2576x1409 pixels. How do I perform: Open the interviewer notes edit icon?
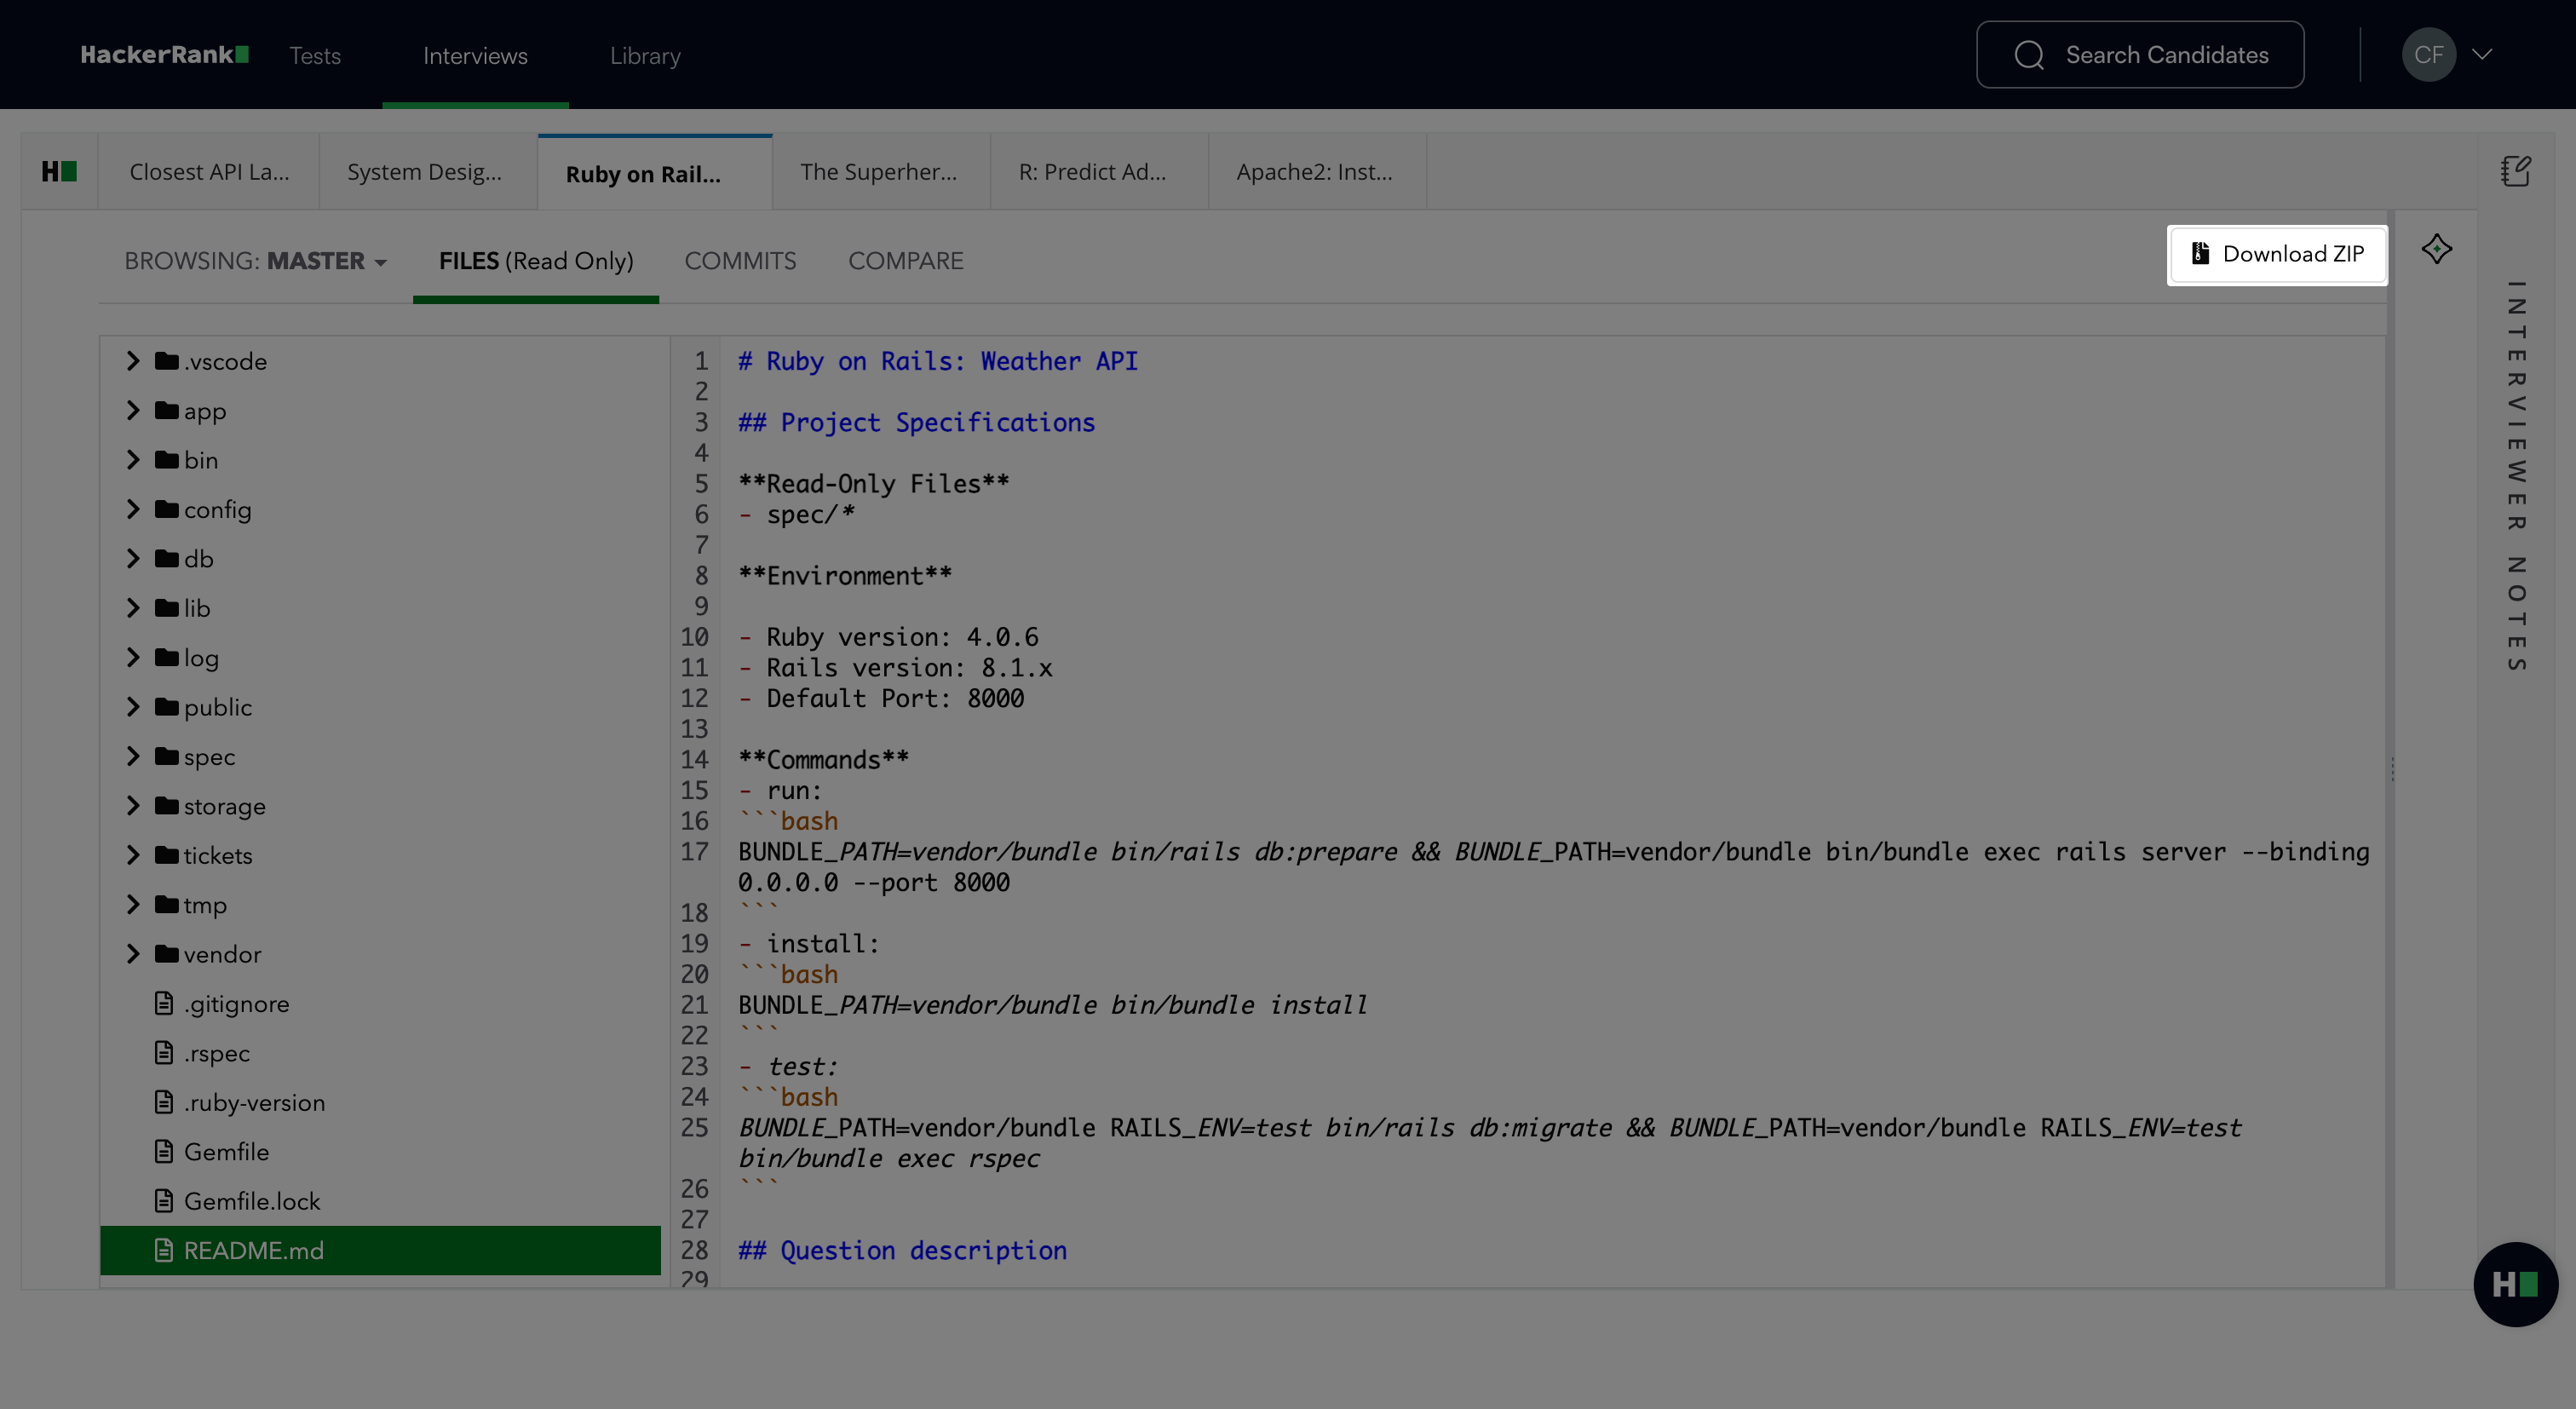[x=2516, y=171]
